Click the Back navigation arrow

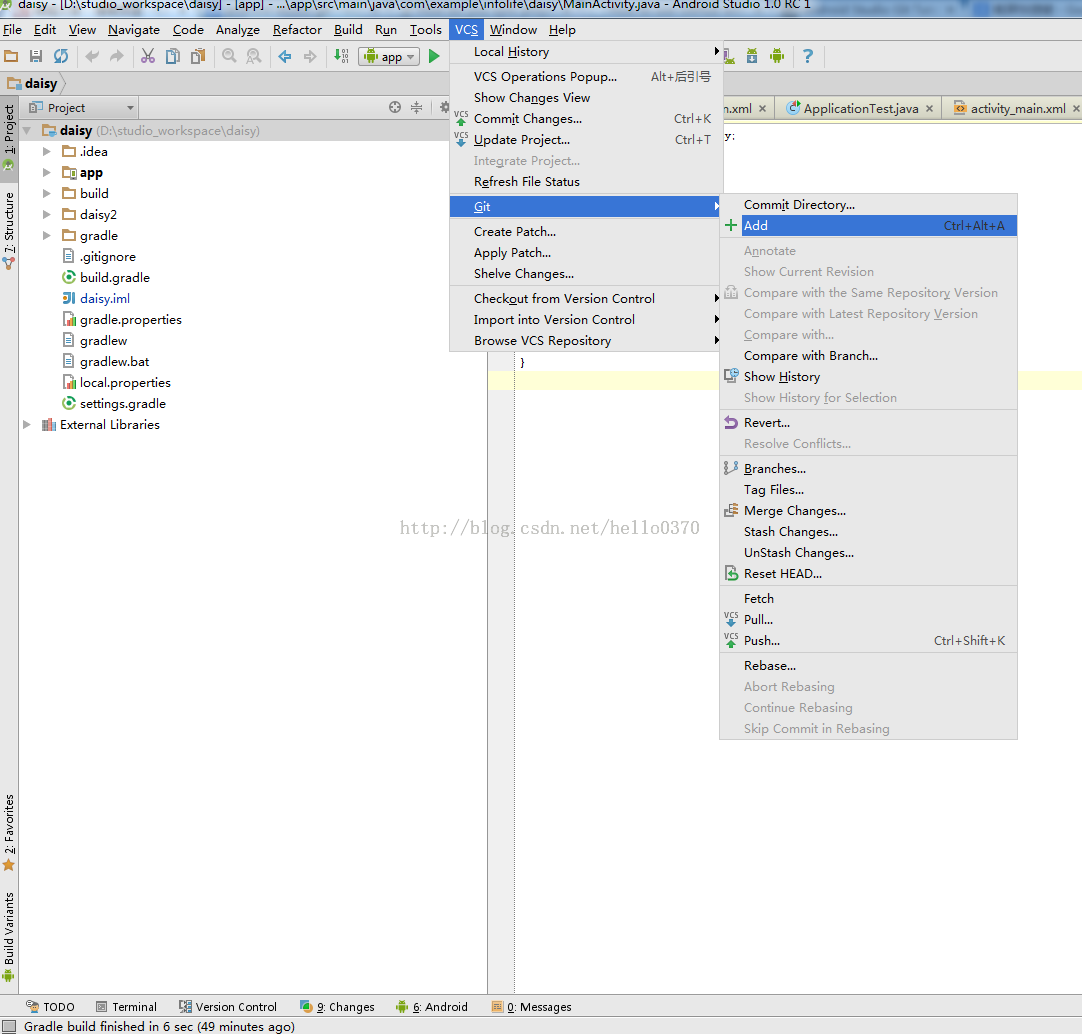pyautogui.click(x=284, y=56)
